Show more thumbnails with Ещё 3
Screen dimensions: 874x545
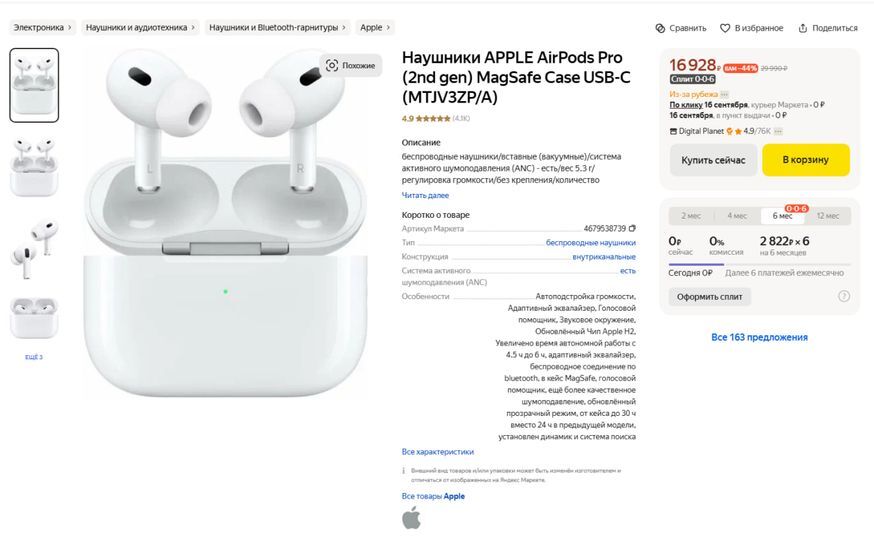[33, 357]
